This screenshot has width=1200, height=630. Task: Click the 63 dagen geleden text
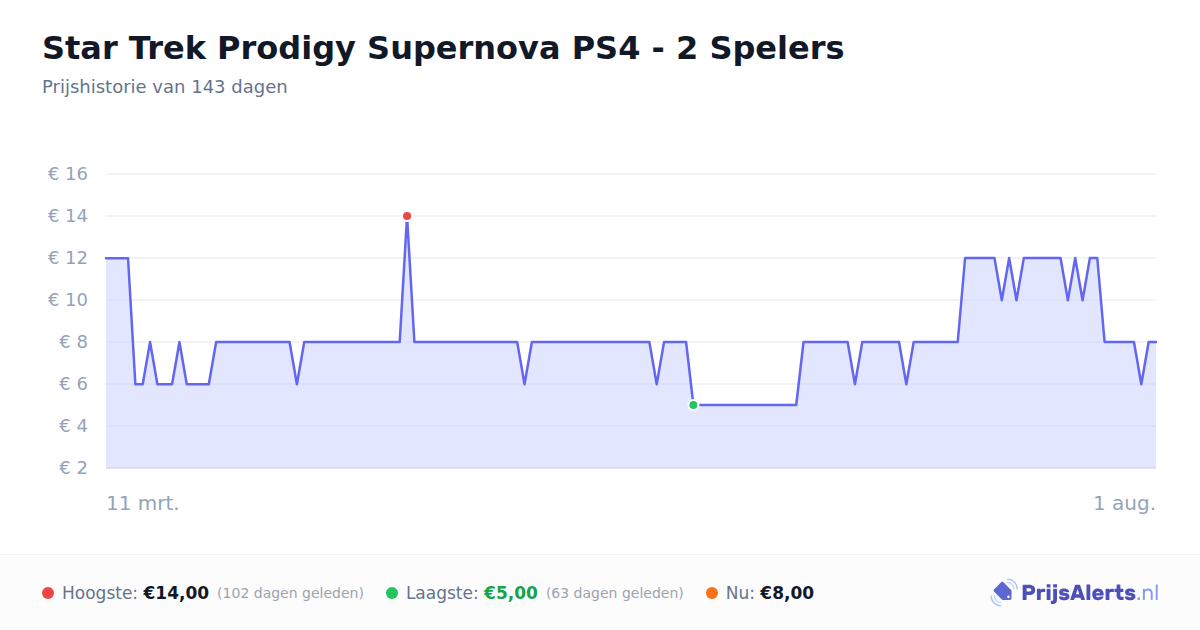tap(615, 593)
